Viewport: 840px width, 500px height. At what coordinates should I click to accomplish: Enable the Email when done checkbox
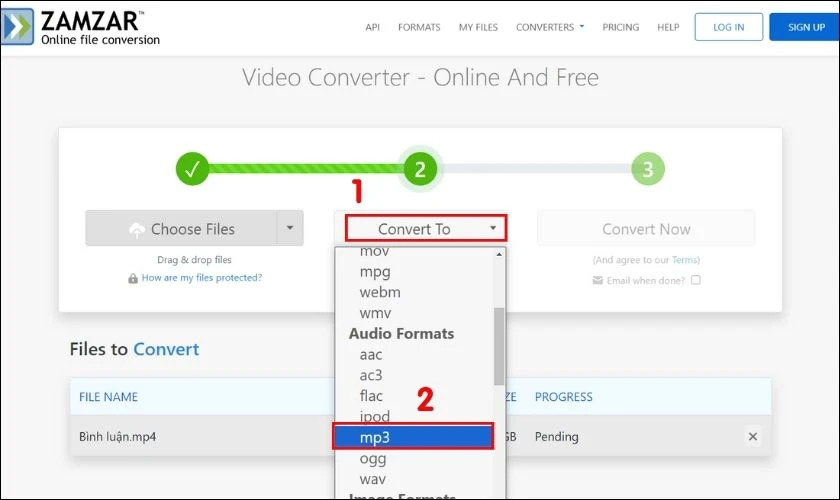tap(695, 280)
